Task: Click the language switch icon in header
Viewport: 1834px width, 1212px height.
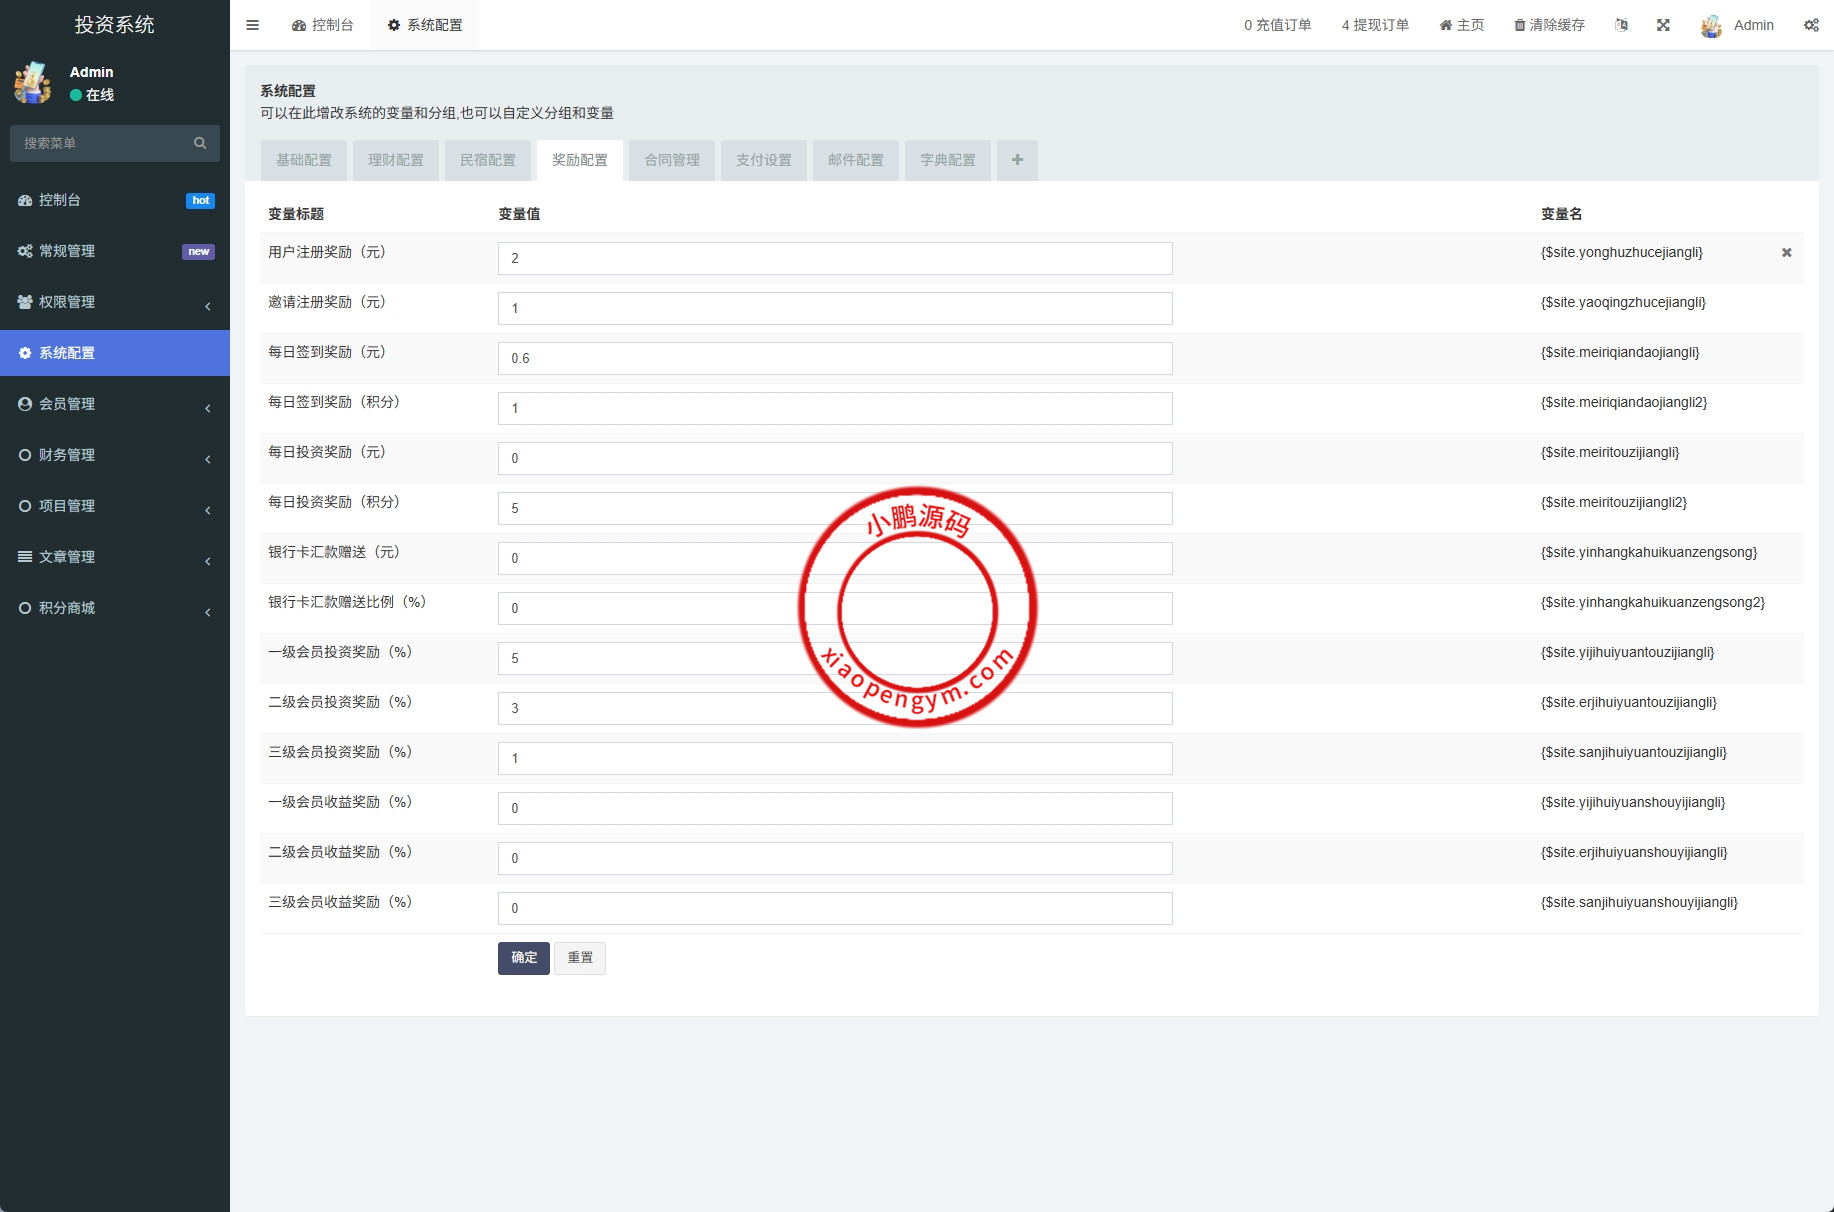Action: pos(1621,25)
